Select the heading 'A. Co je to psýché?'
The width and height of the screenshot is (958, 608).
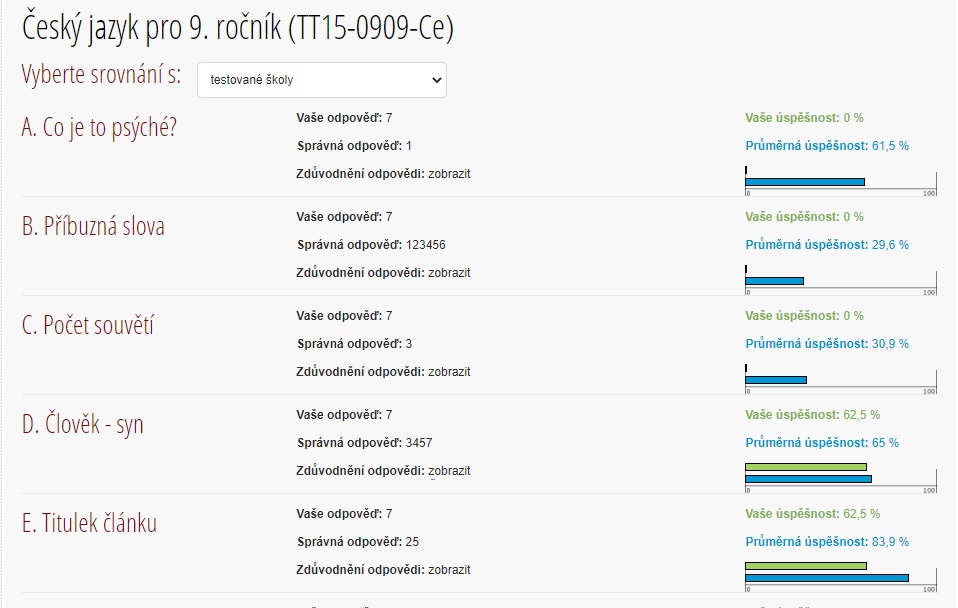(x=99, y=128)
